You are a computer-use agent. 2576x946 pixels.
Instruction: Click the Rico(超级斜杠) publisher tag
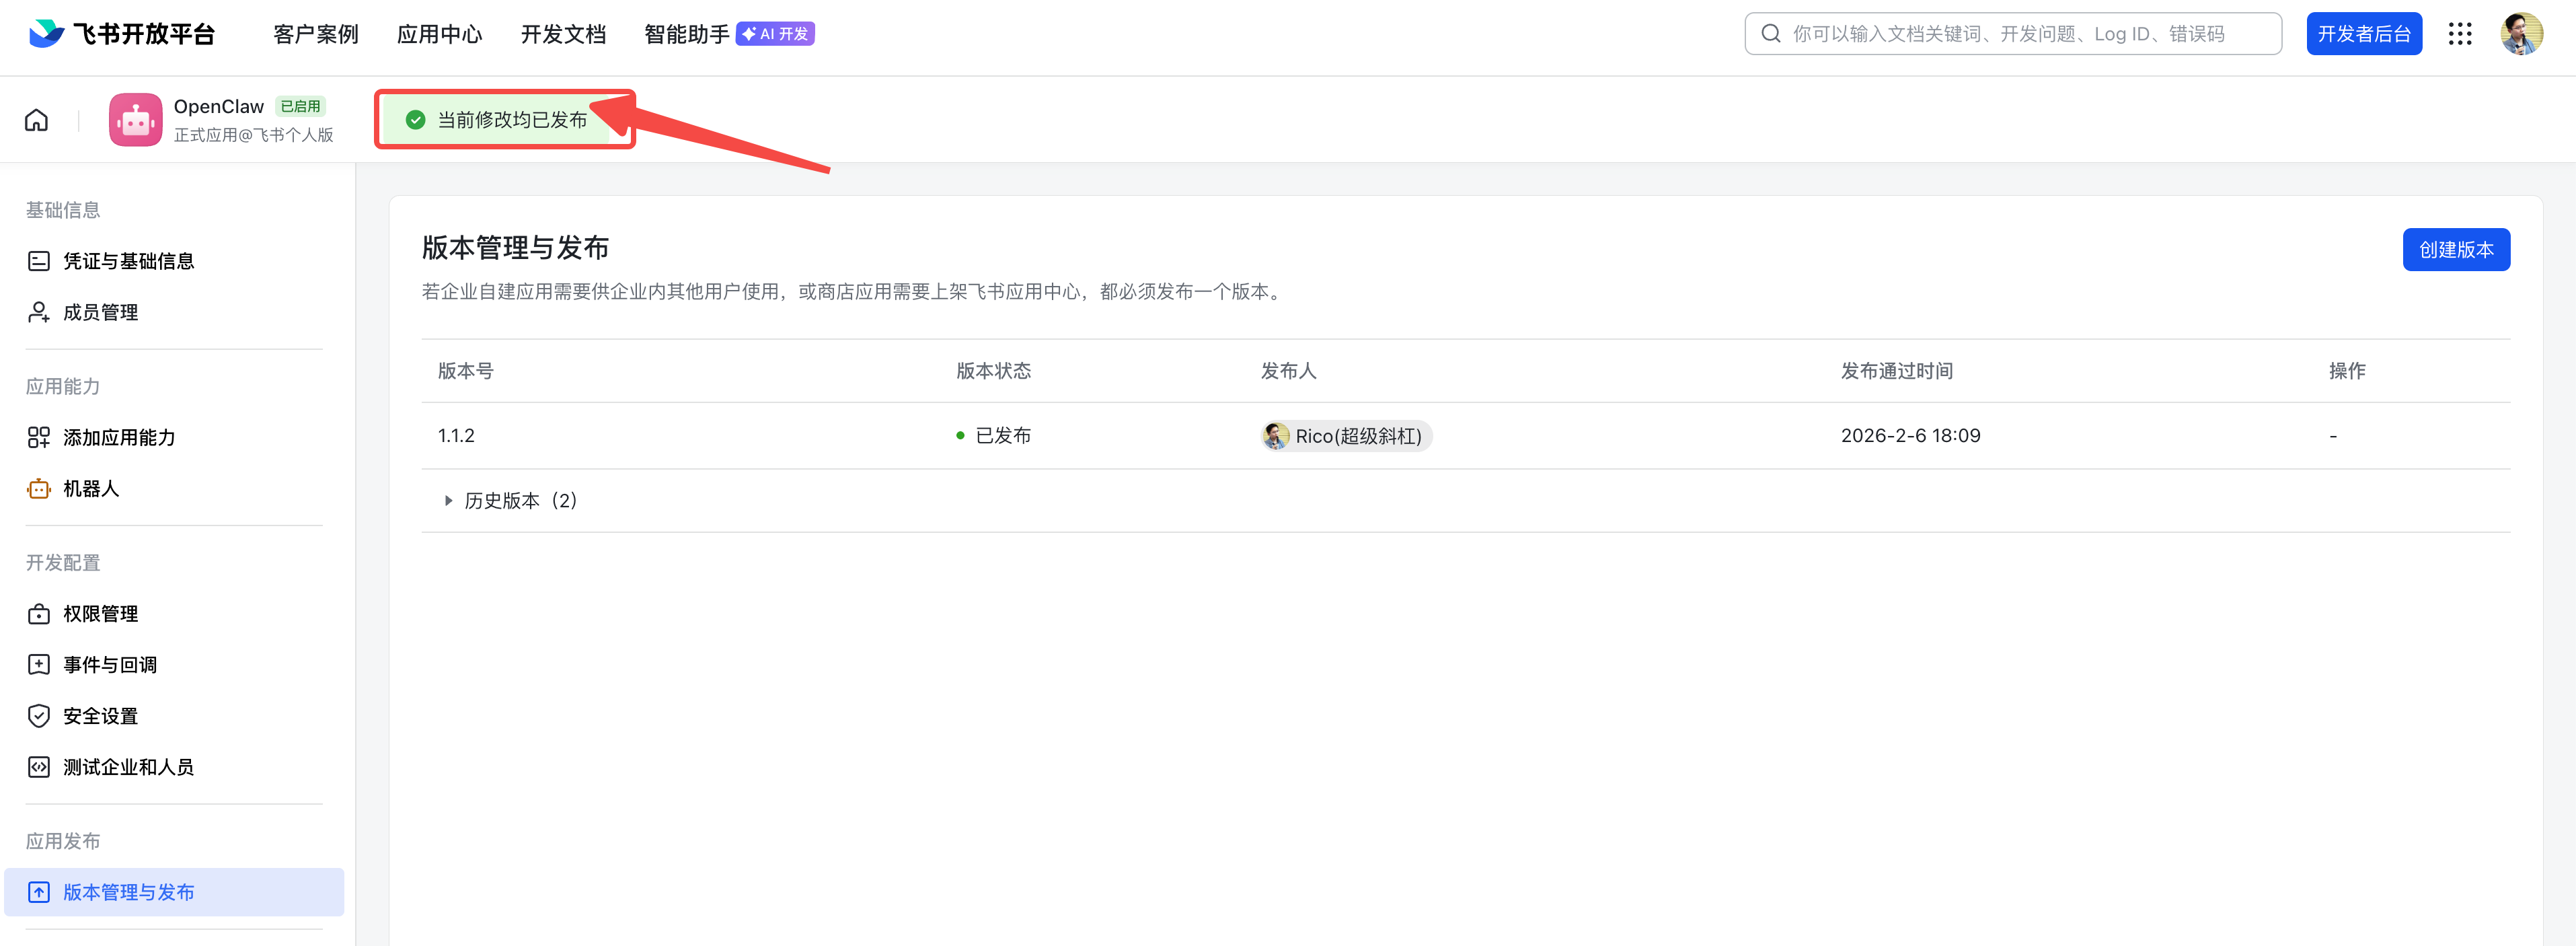click(1346, 436)
